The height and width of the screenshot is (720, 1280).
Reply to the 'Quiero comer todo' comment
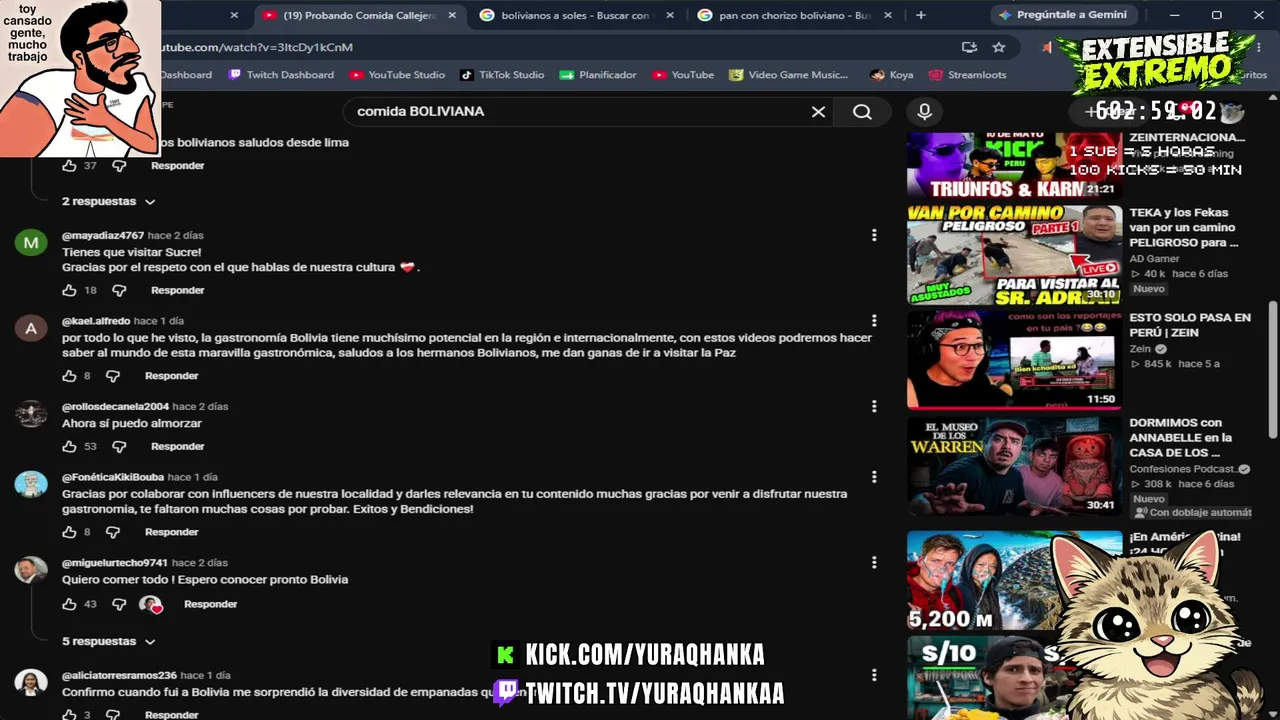(x=210, y=604)
